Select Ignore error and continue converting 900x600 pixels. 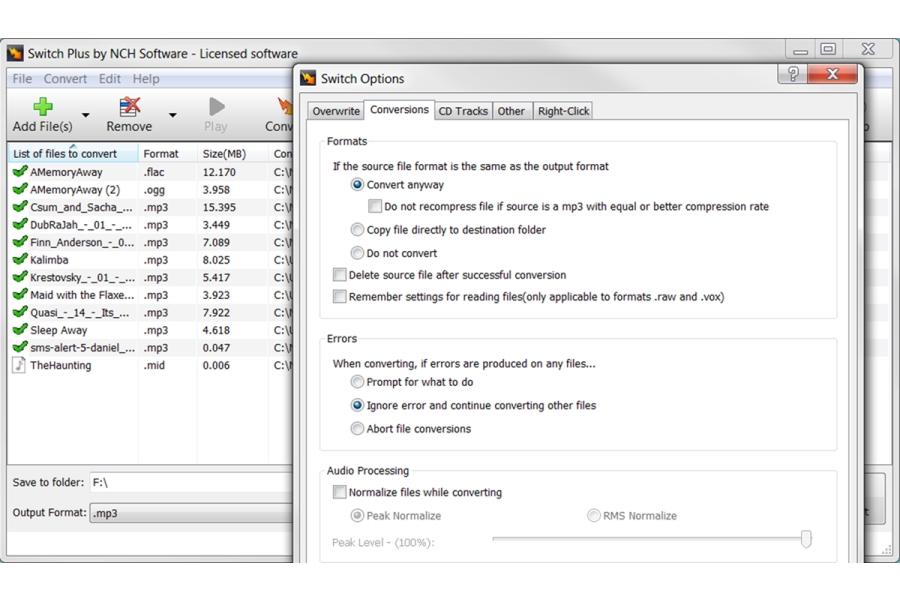357,405
